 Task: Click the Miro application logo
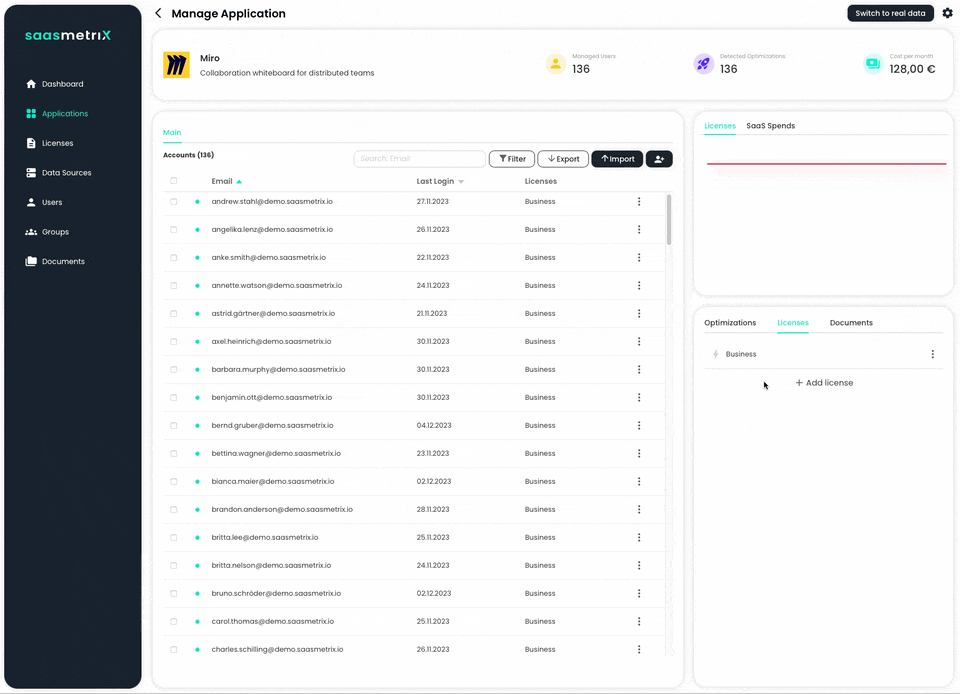coord(176,65)
